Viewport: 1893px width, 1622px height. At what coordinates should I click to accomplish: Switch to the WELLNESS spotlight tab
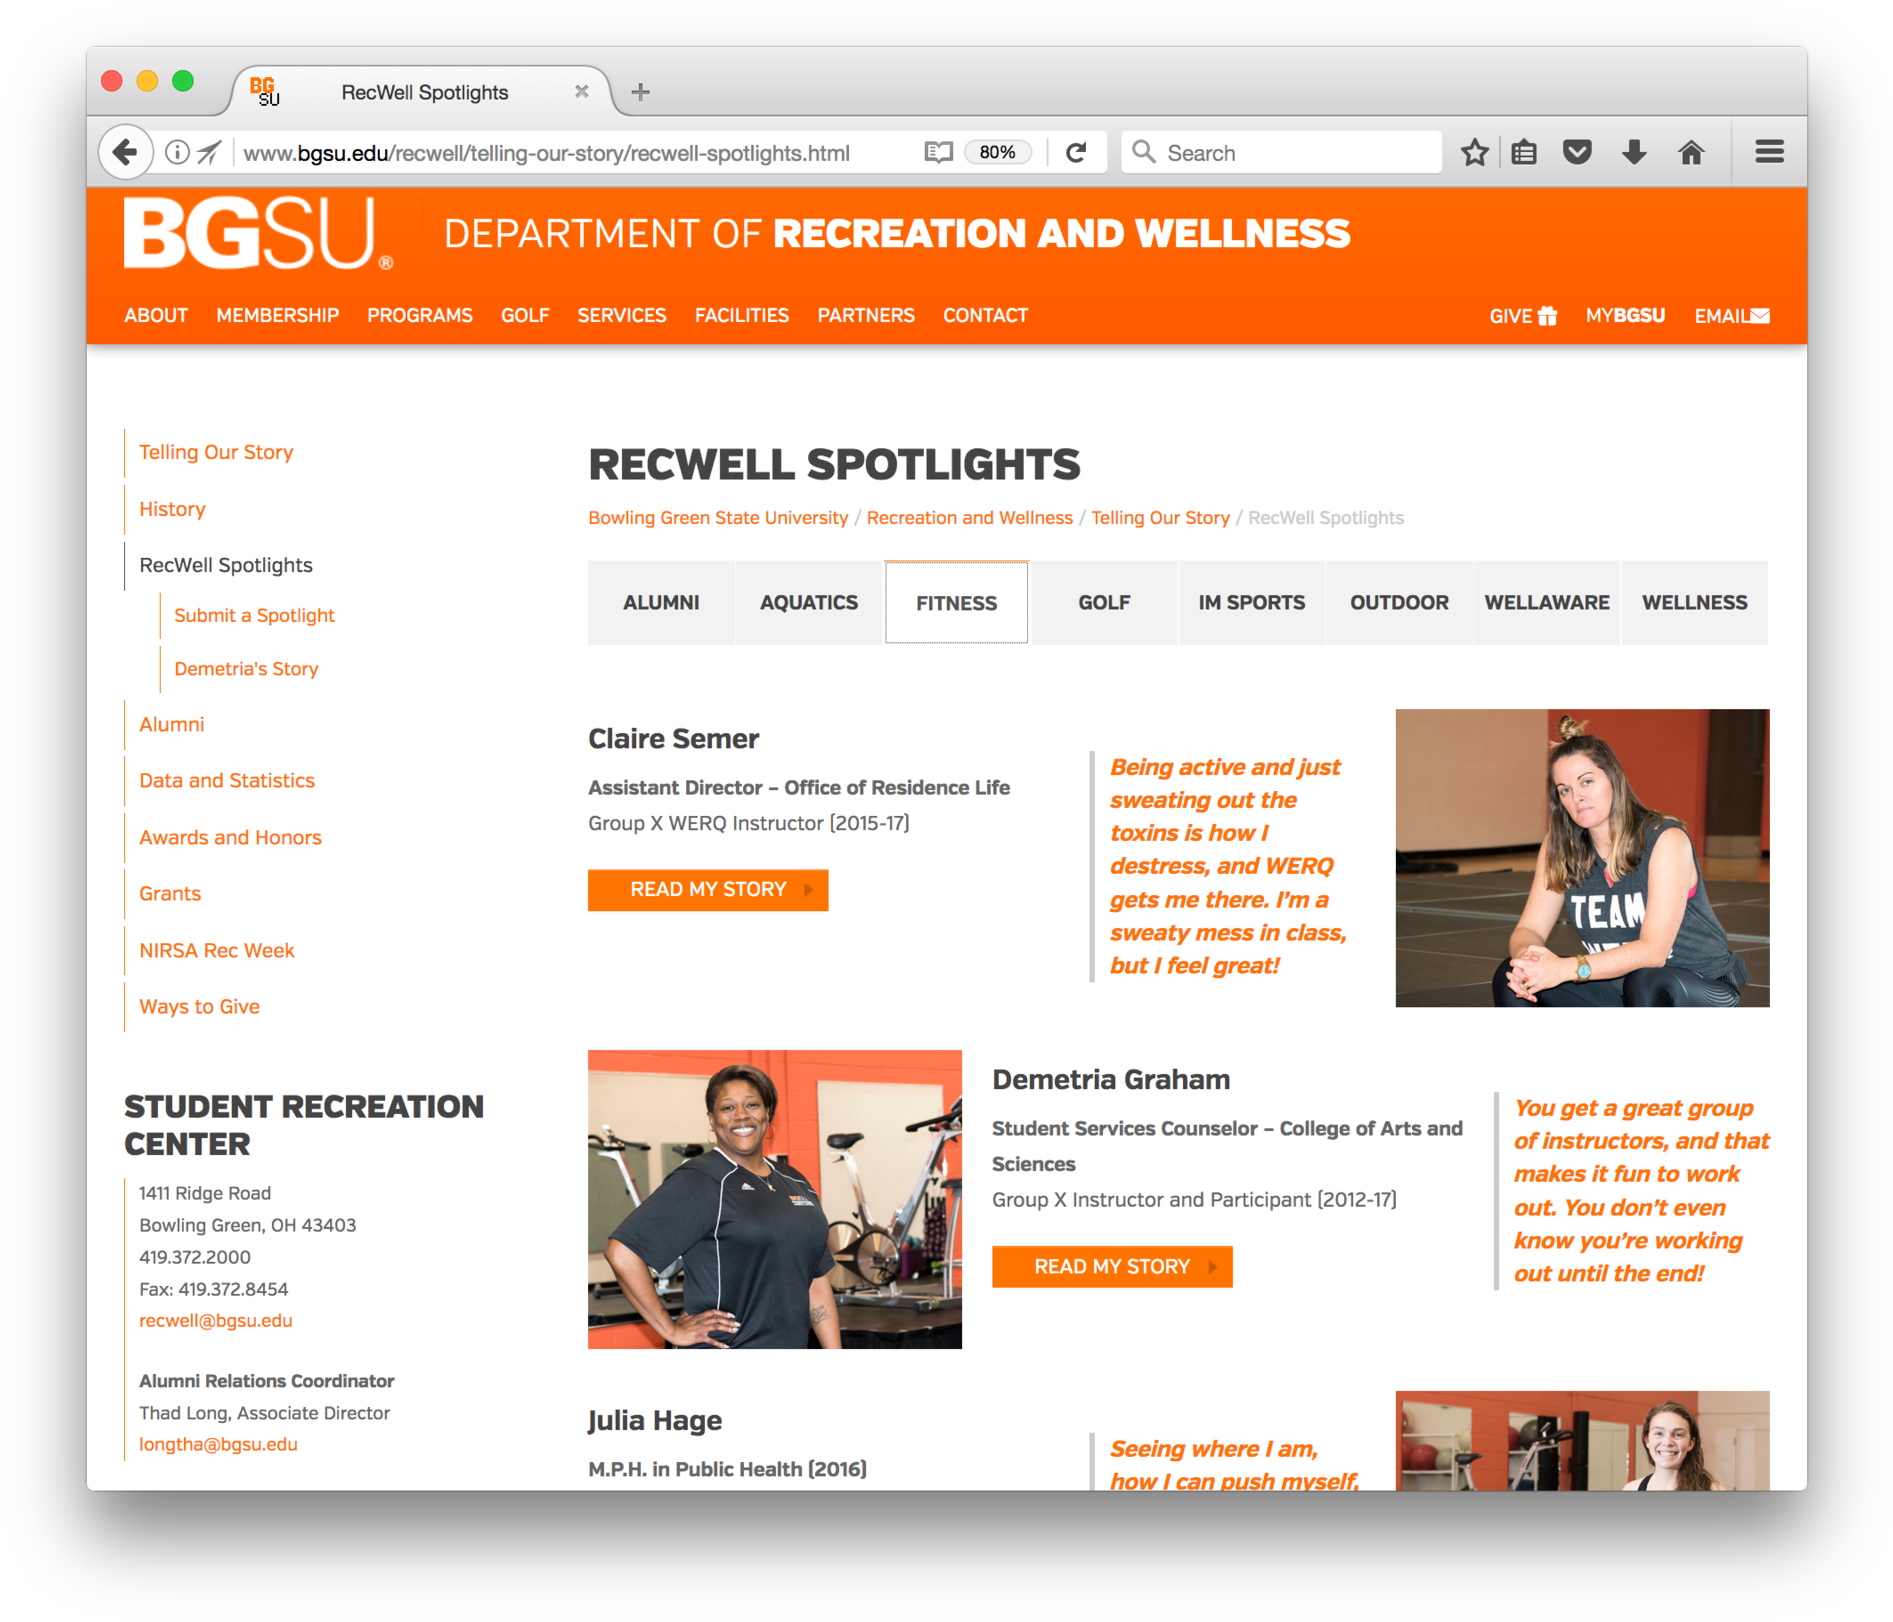(1695, 603)
